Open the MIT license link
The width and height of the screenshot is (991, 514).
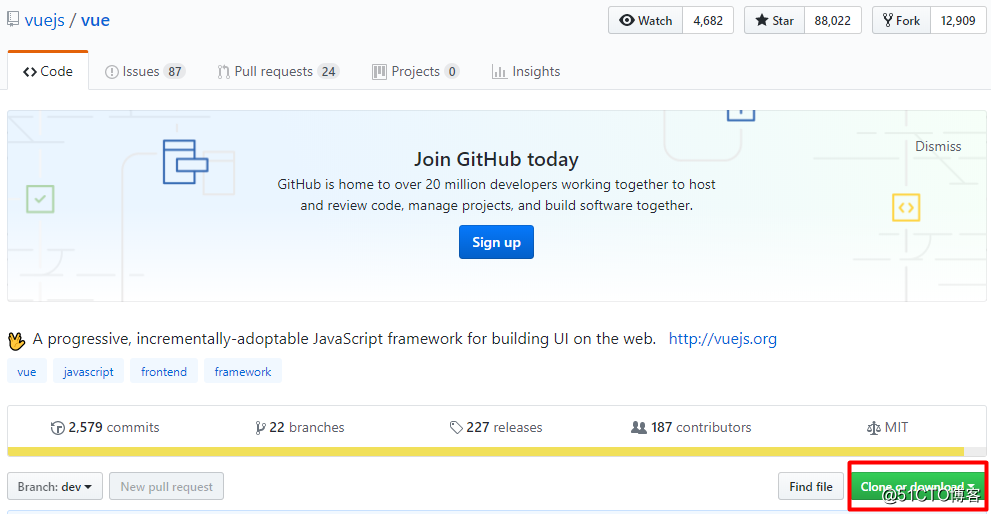coord(887,427)
